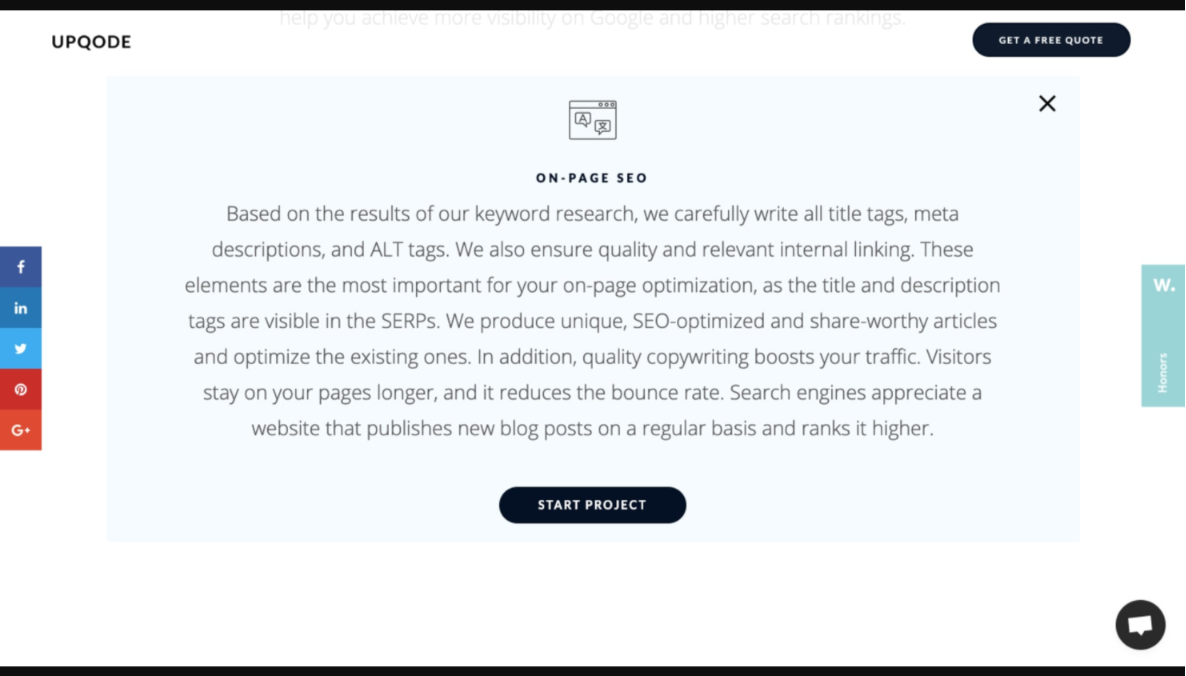This screenshot has height=676, width=1186.
Task: Share the page on Facebook
Action: [20, 267]
